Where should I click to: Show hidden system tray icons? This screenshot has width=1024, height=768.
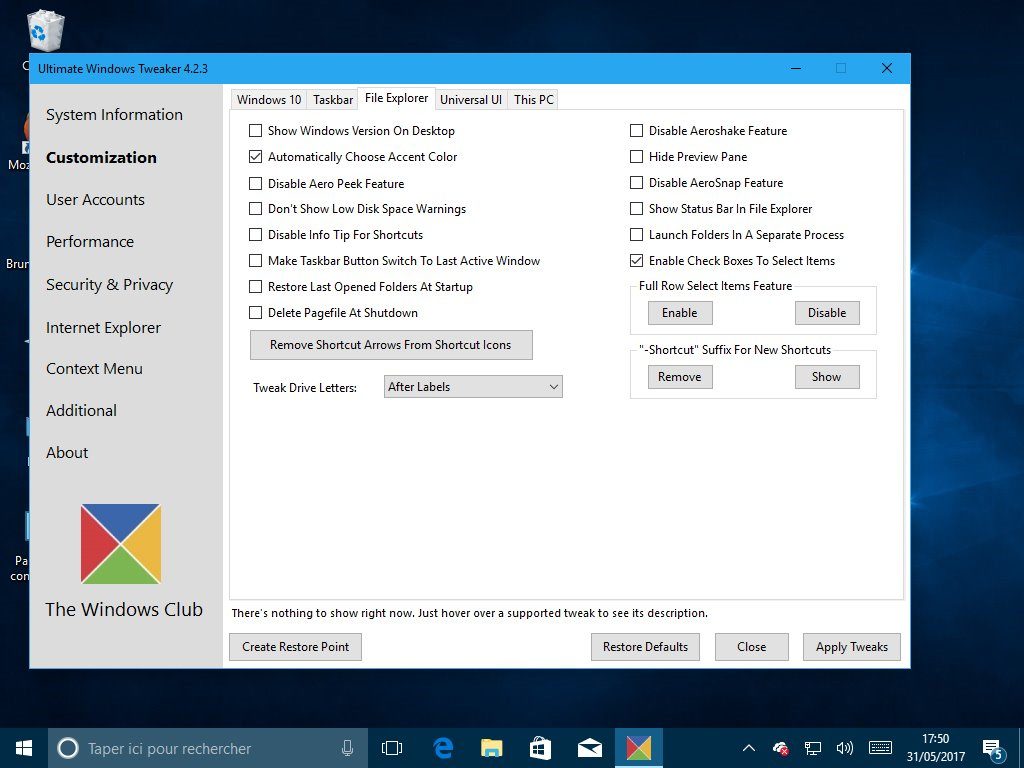pyautogui.click(x=749, y=748)
